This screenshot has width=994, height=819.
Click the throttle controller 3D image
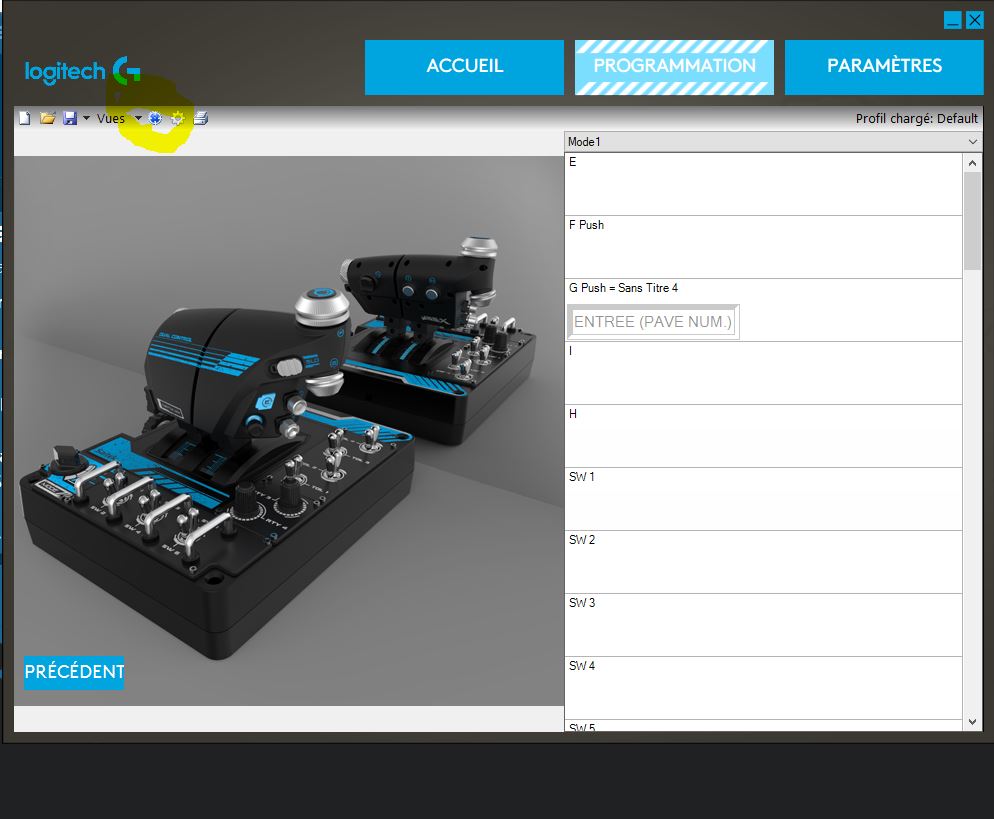288,431
